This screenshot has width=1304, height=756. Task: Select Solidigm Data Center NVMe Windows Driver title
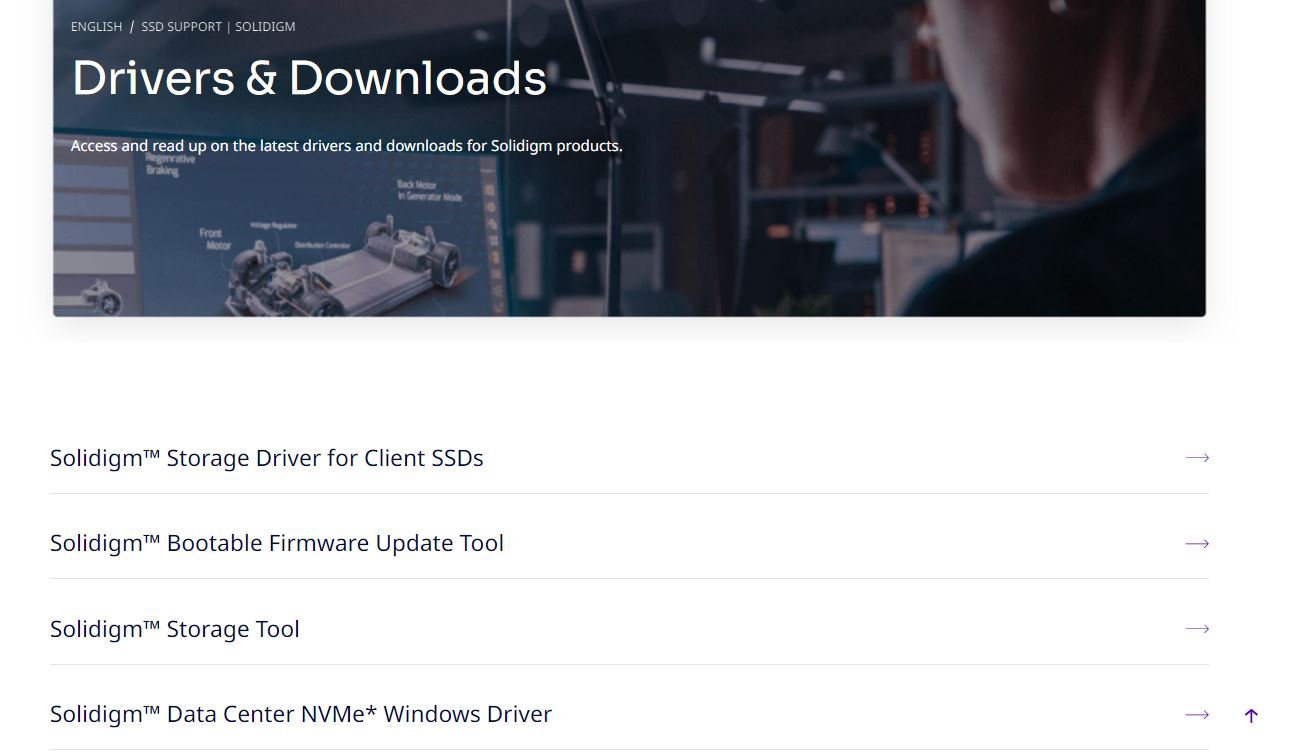pos(301,714)
